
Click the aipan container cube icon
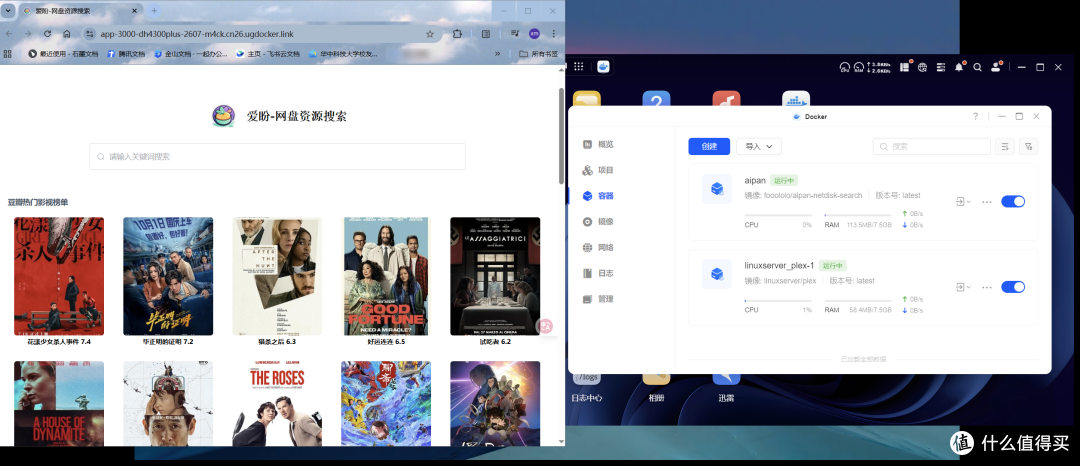click(x=716, y=189)
